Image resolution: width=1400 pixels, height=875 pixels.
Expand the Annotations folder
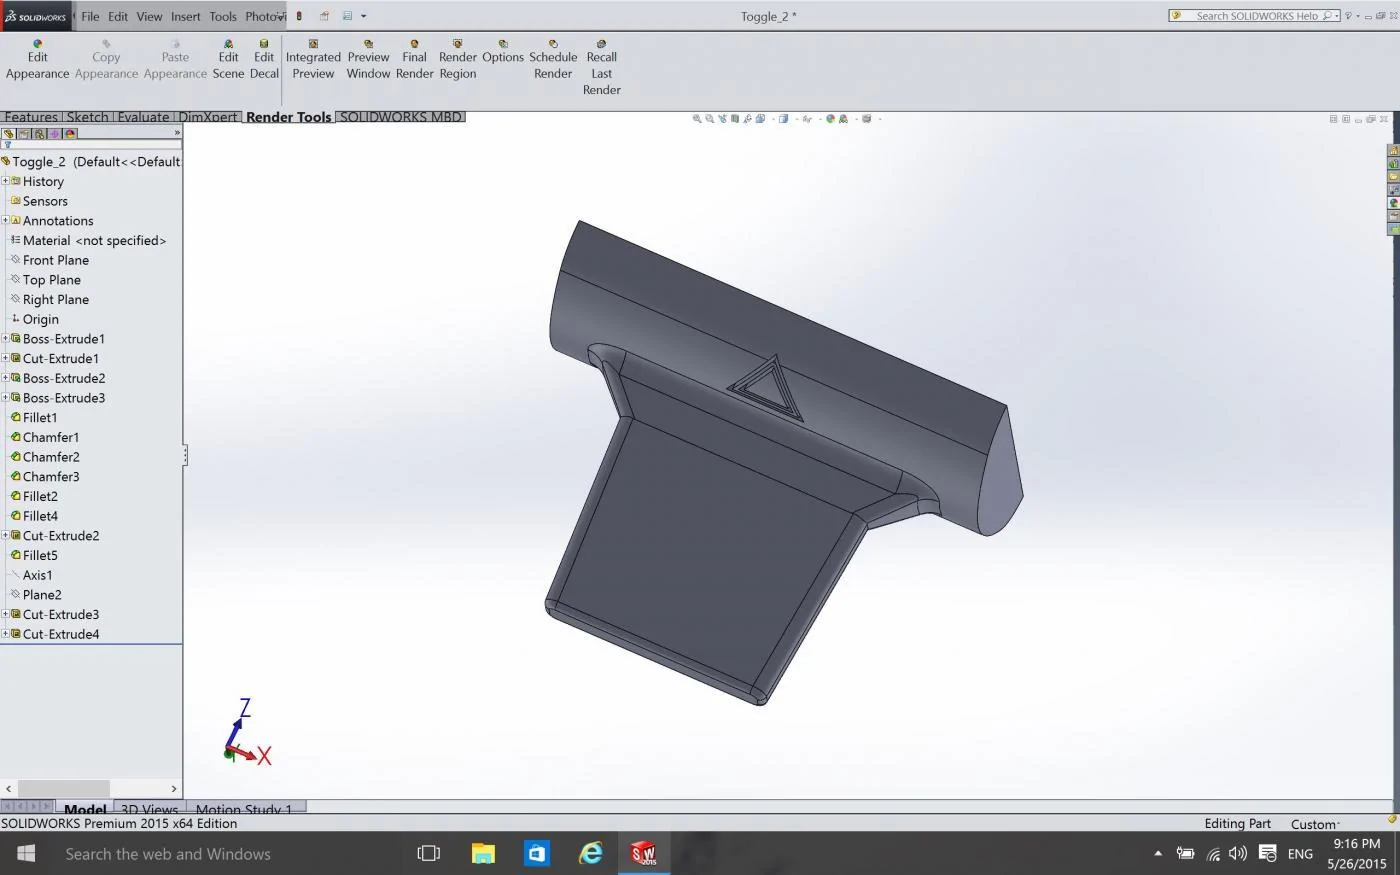5,220
